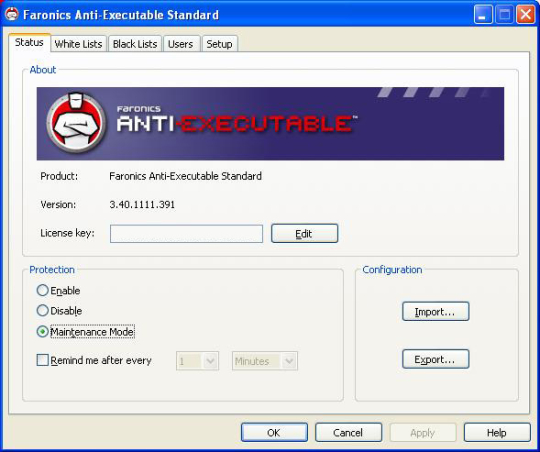Tick the Remind me after every checkbox
Screen dimensions: 540x452
pos(43,360)
